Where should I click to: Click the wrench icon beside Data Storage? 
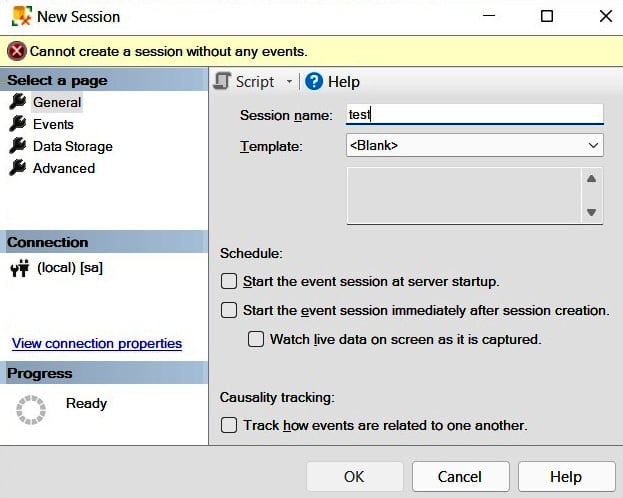click(17, 146)
